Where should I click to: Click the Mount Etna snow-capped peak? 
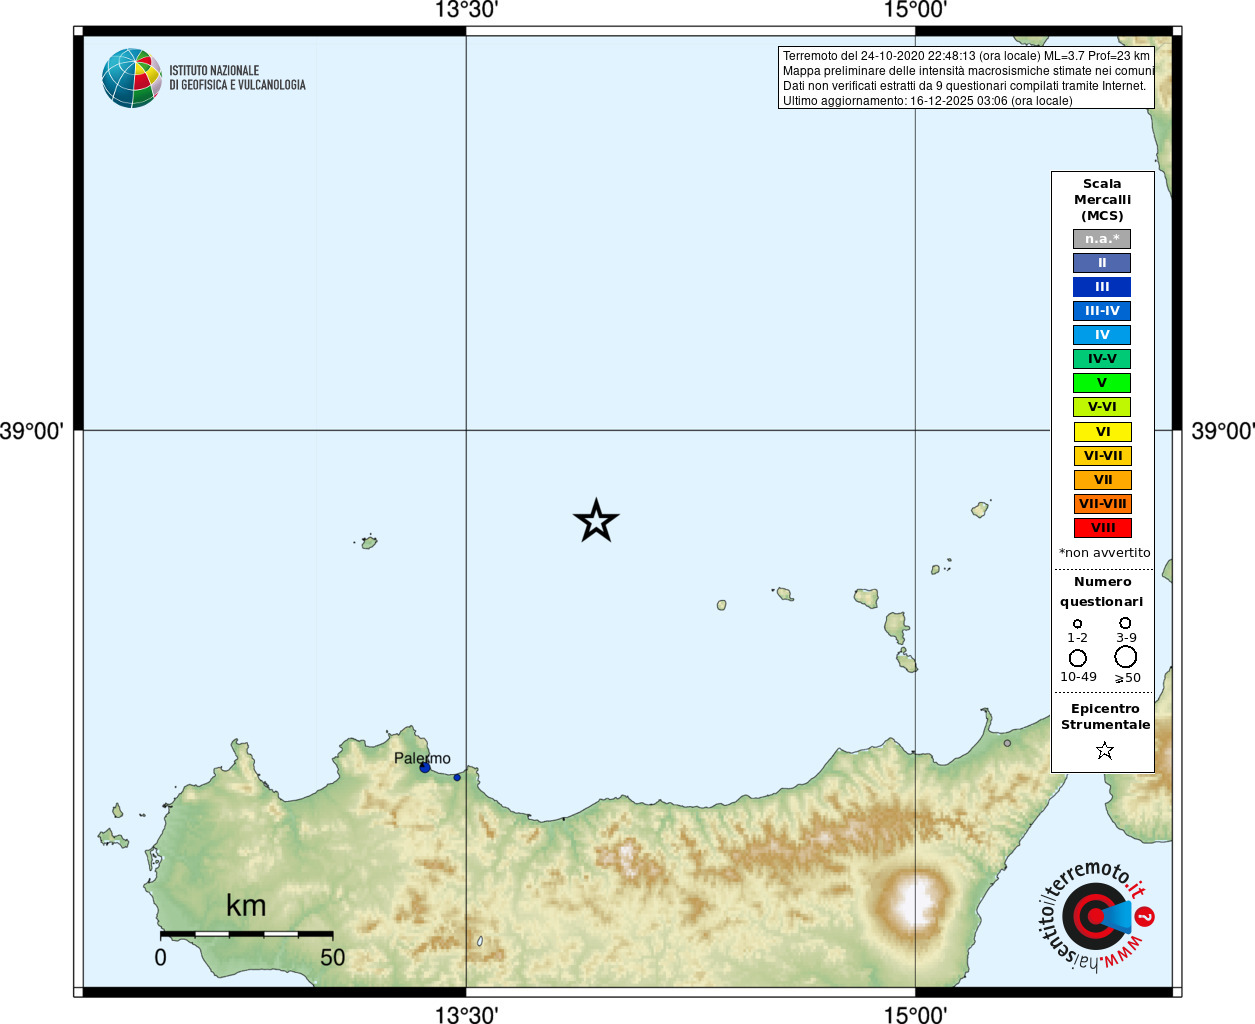click(x=915, y=901)
